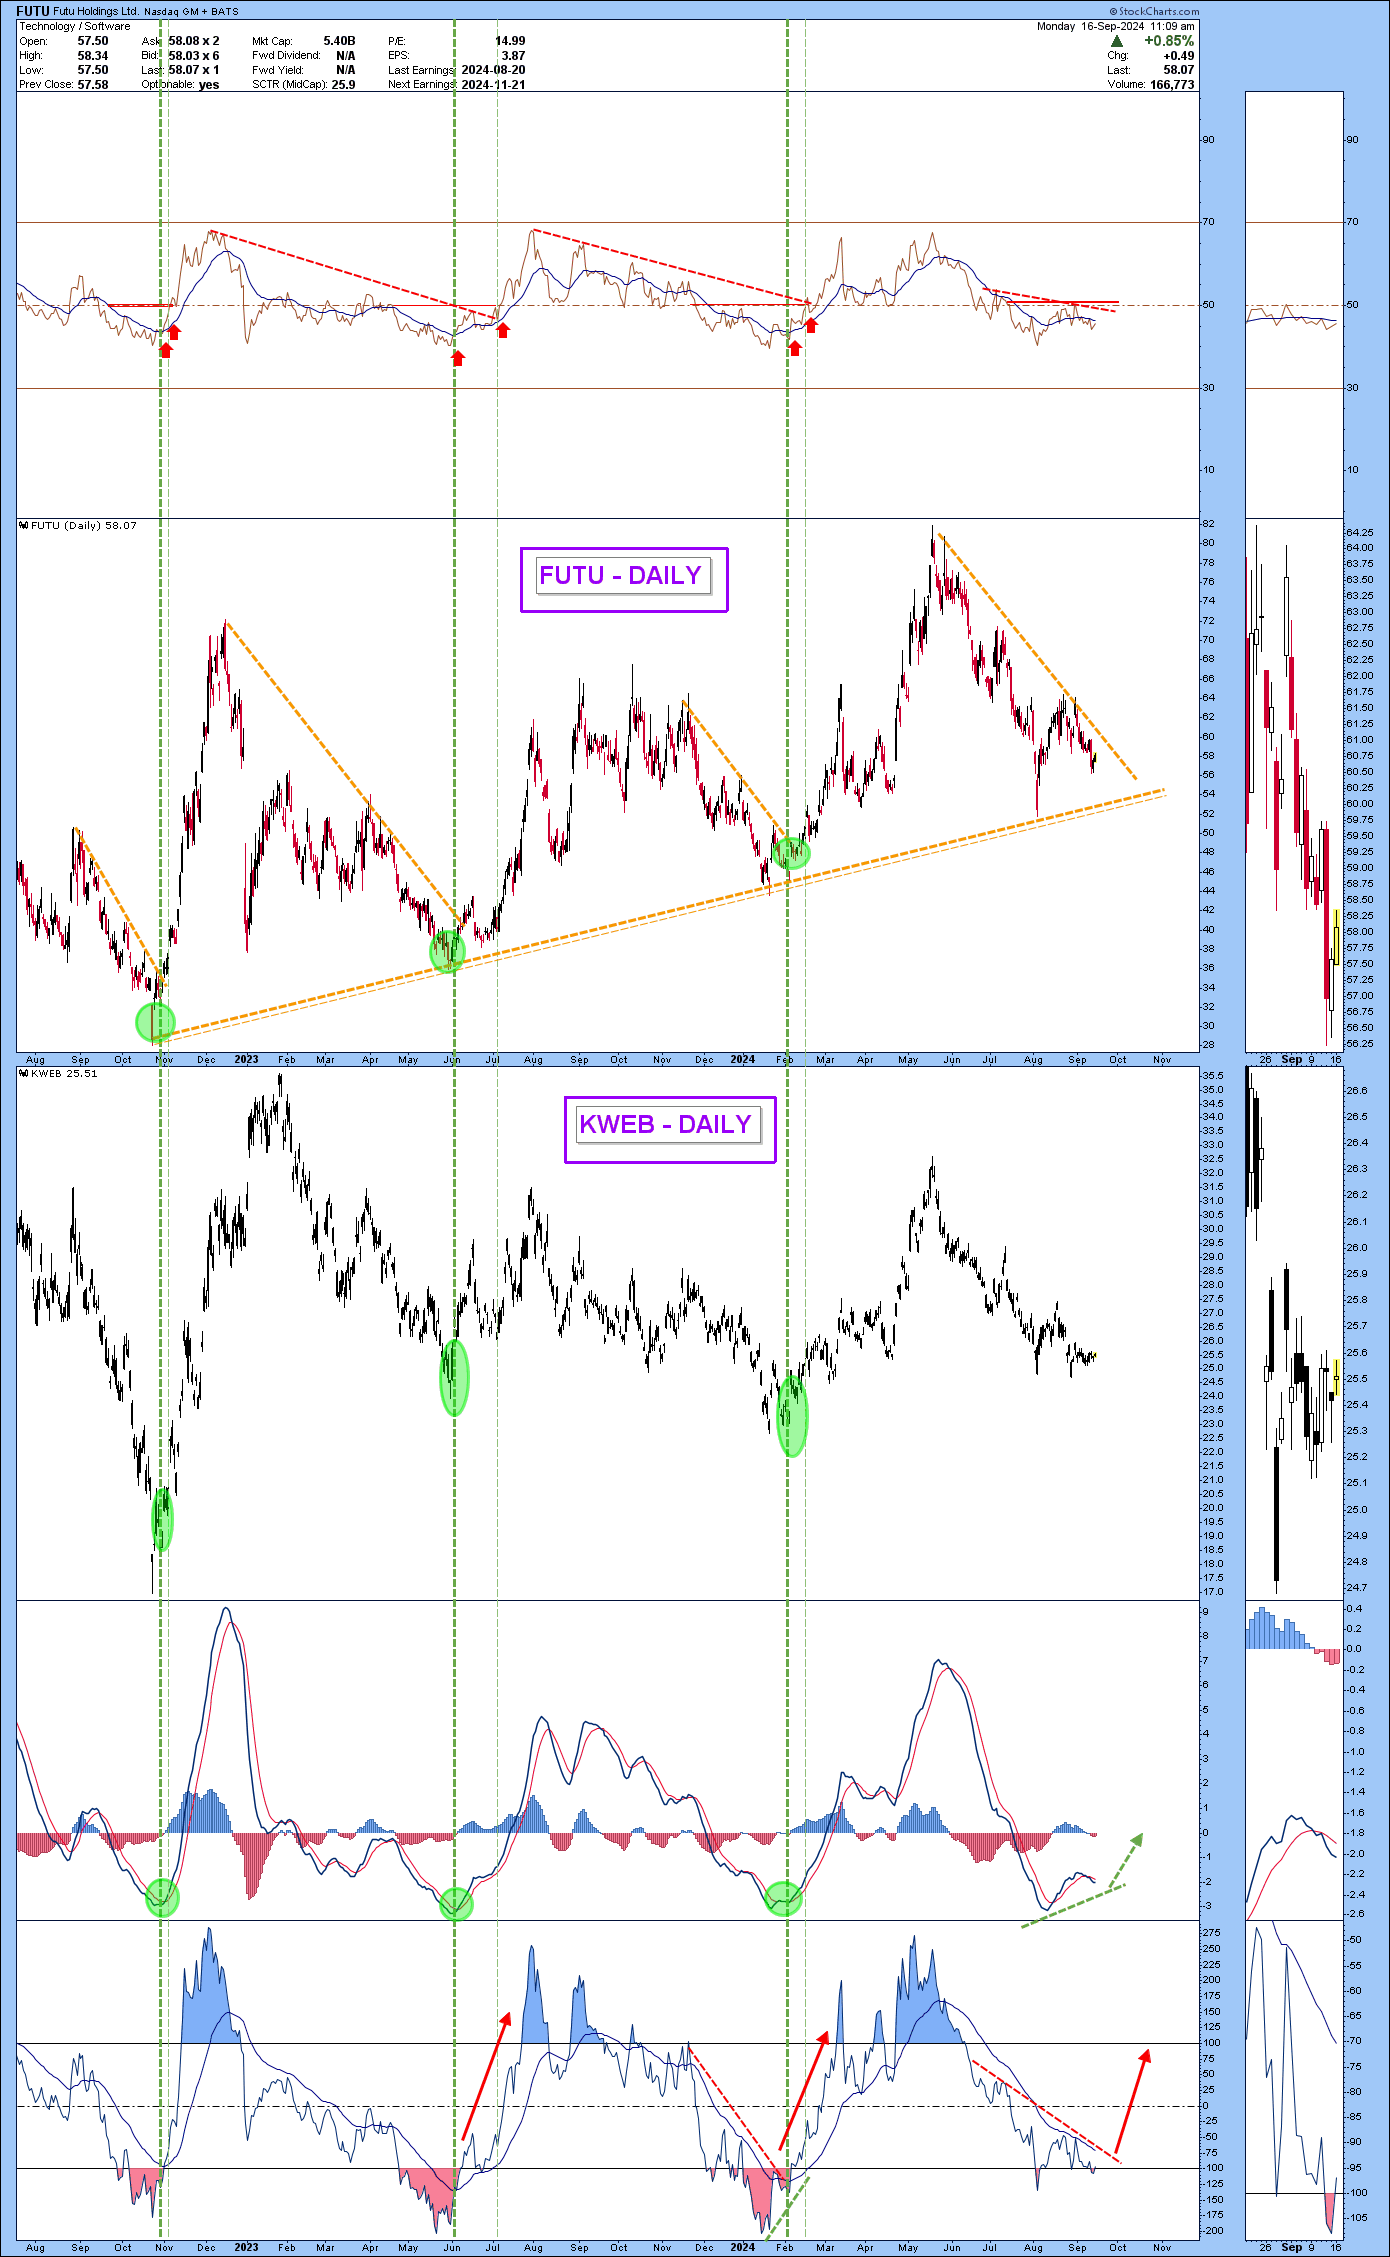The image size is (1390, 2257).
Task: Click the 2024 year marker on FUTU's date axis
Action: tap(742, 1059)
